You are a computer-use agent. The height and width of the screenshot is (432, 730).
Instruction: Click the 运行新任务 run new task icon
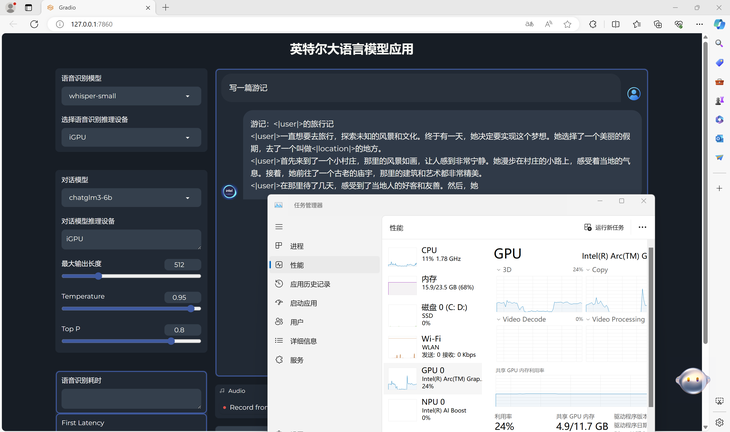point(588,227)
